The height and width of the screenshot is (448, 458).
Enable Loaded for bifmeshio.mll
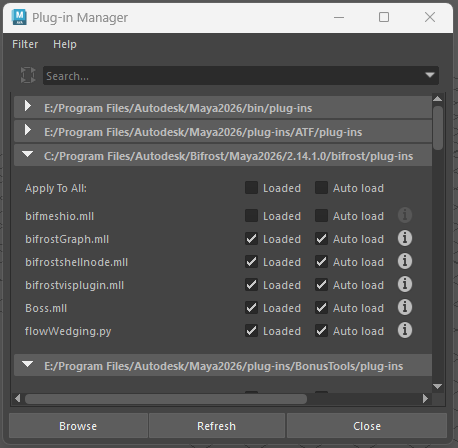[x=251, y=216]
